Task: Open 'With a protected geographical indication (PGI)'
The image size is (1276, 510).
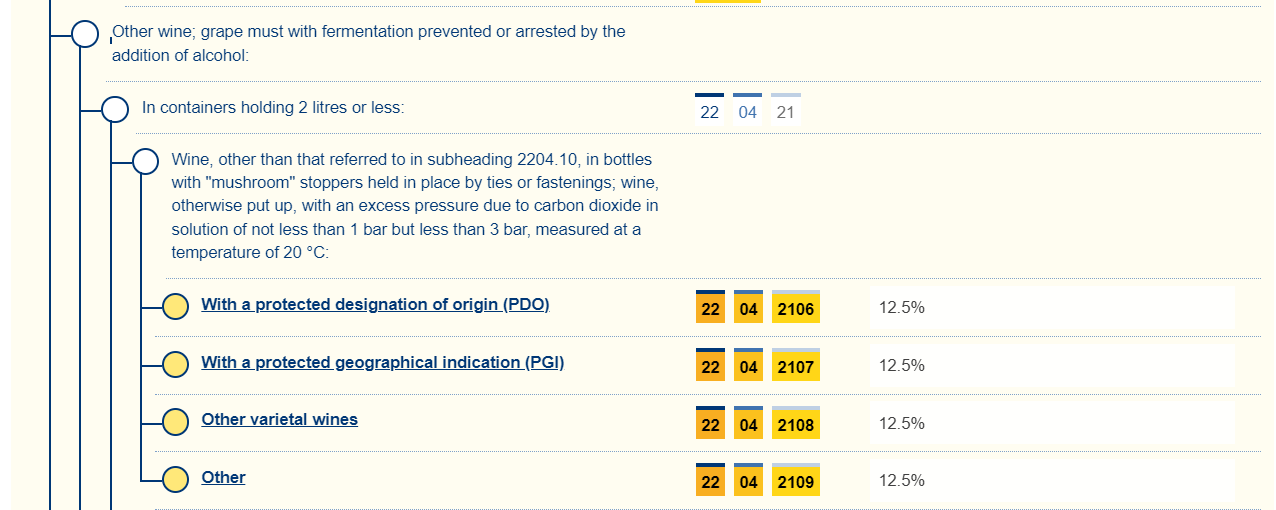Action: [x=382, y=363]
